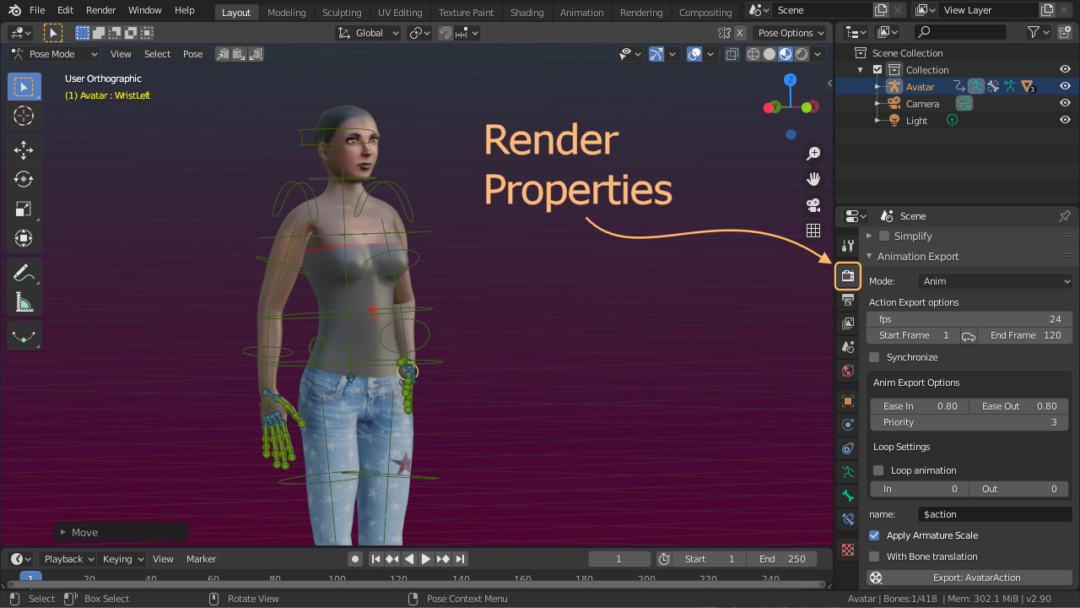Hide the Camera object in the outliner
This screenshot has width=1080, height=608.
1065,103
